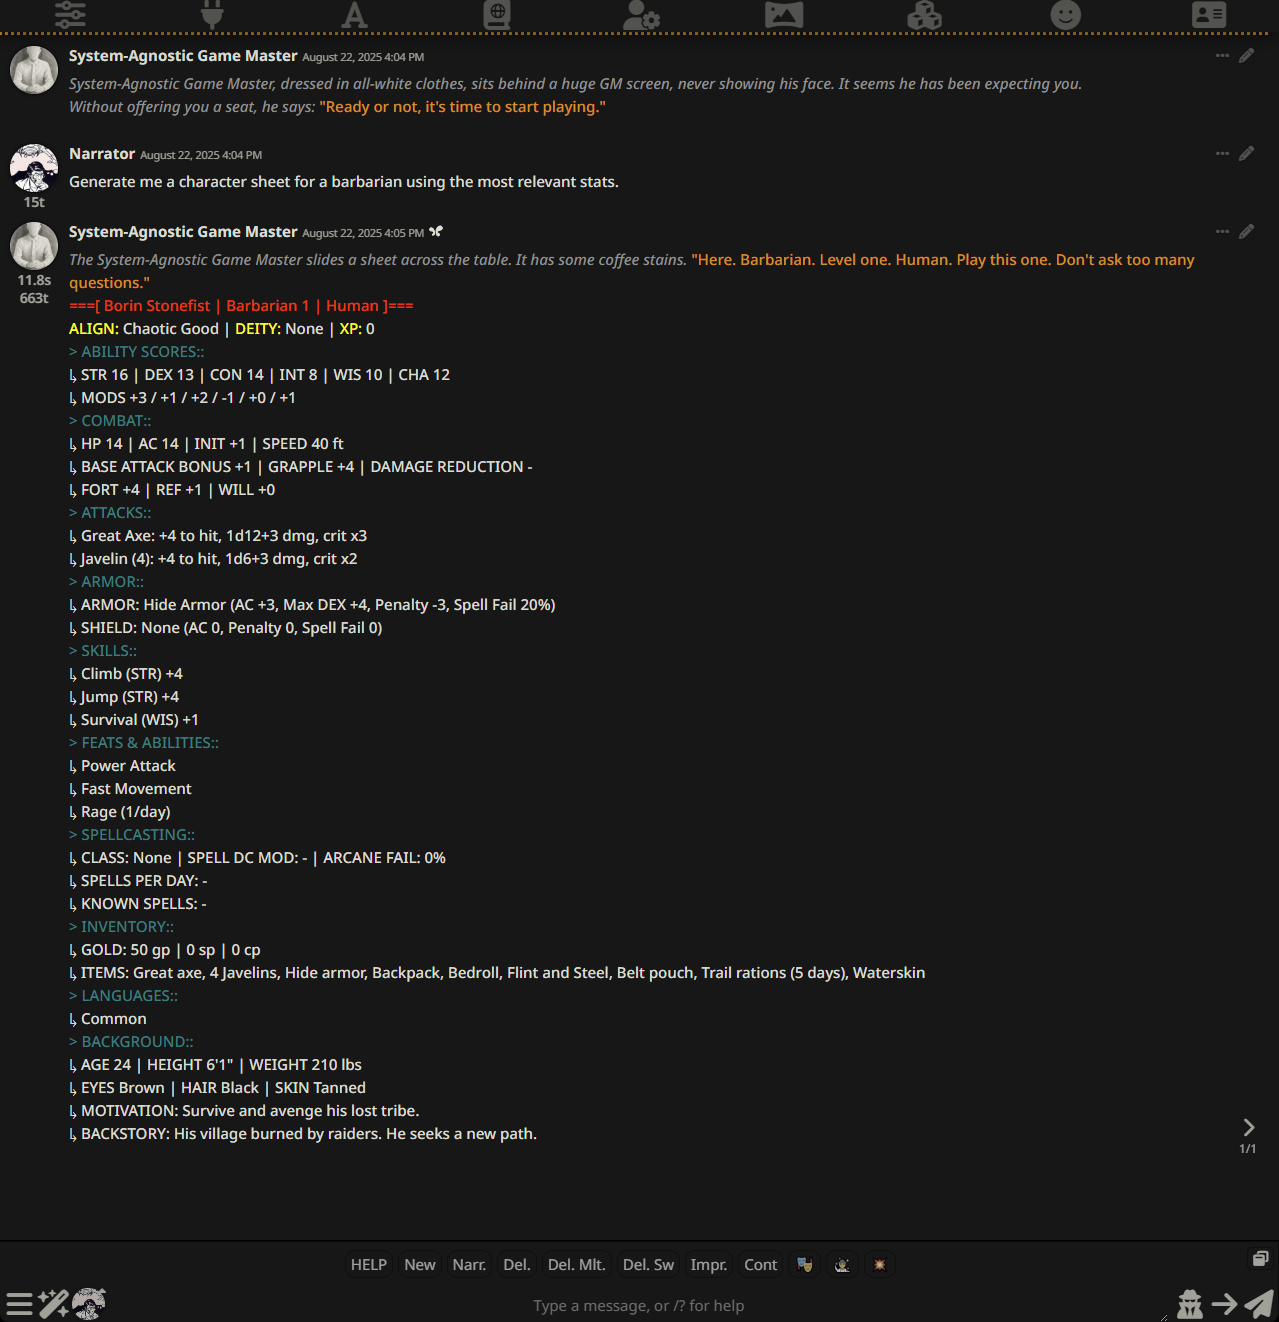Open the World Info book icon
The height and width of the screenshot is (1322, 1279).
point(497,14)
